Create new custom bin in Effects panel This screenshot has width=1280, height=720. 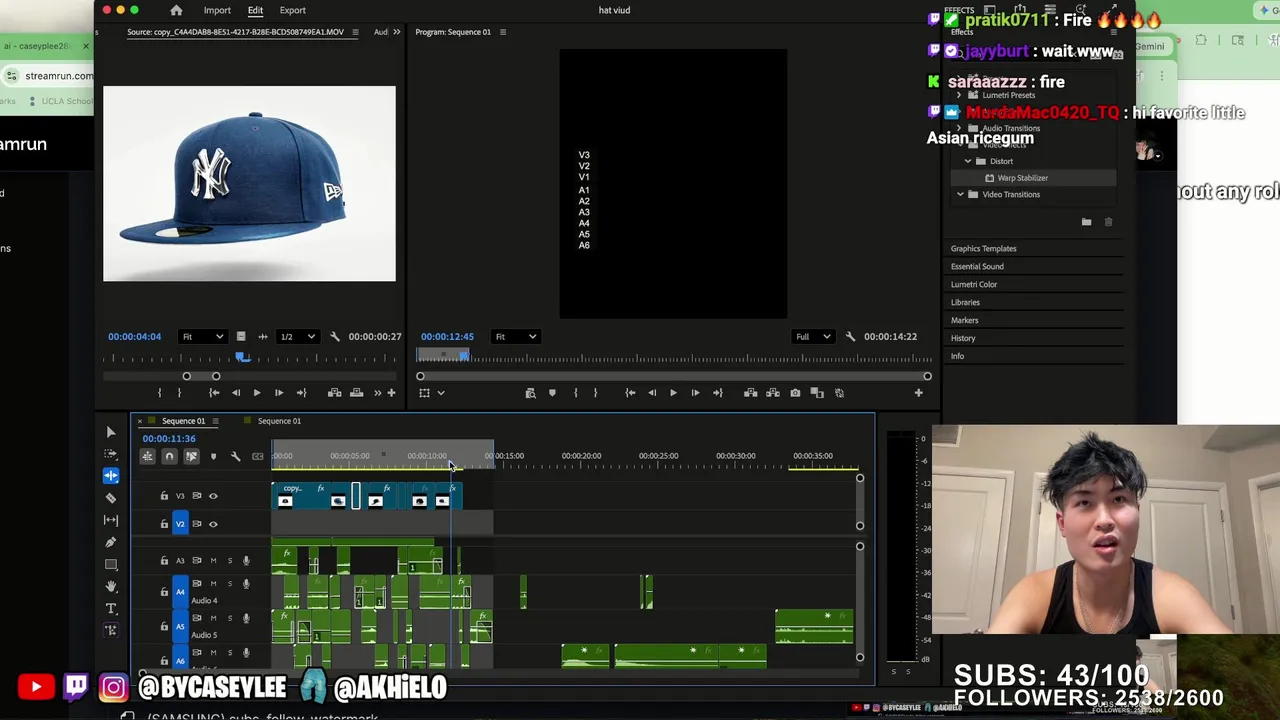pyautogui.click(x=1086, y=222)
